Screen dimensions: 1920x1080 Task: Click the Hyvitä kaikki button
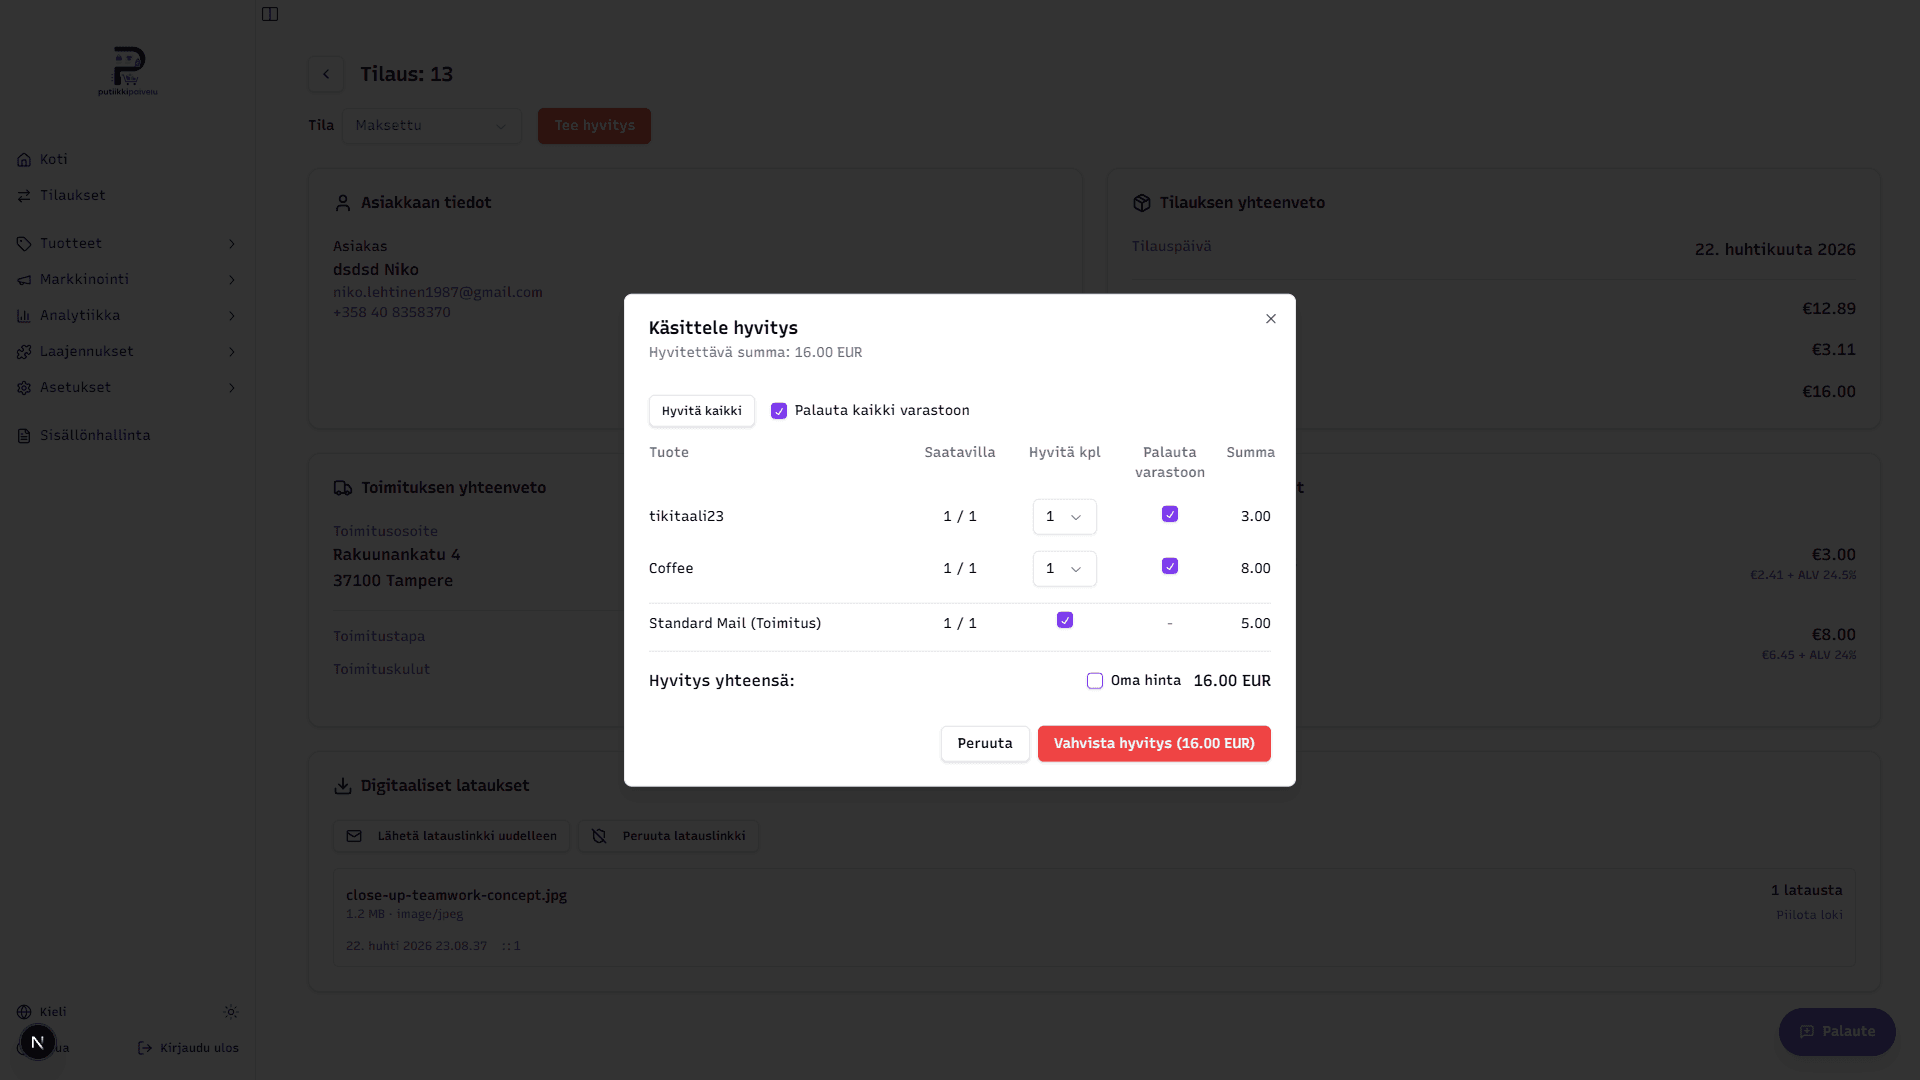point(702,411)
